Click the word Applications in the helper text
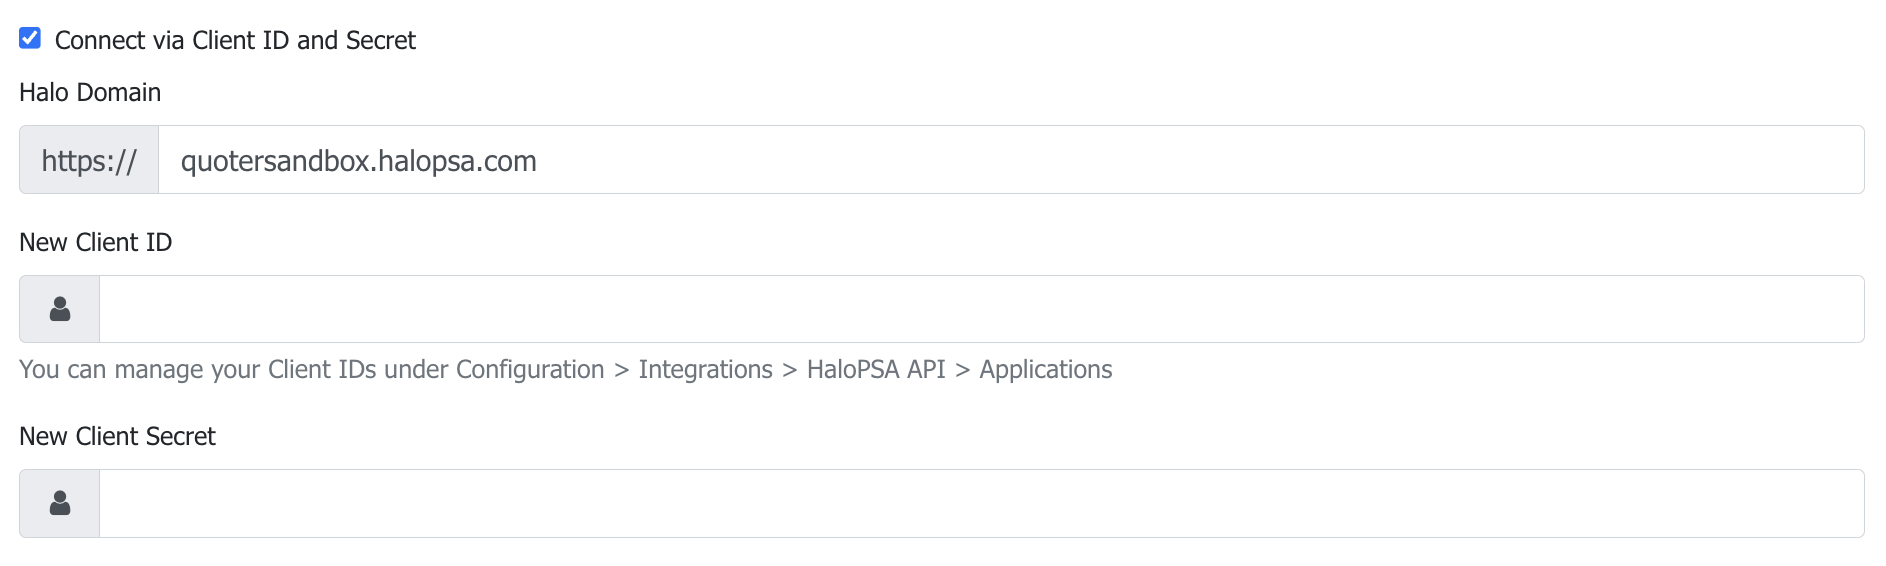 pos(1046,369)
